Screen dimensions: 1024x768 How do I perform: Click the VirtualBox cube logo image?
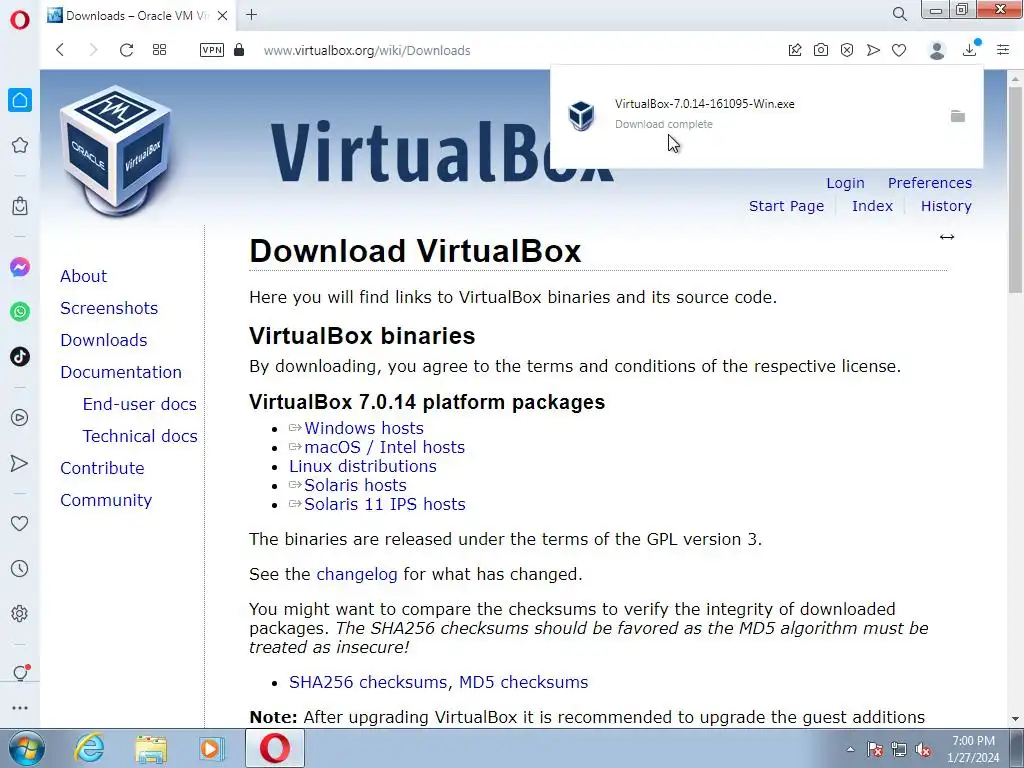(116, 151)
